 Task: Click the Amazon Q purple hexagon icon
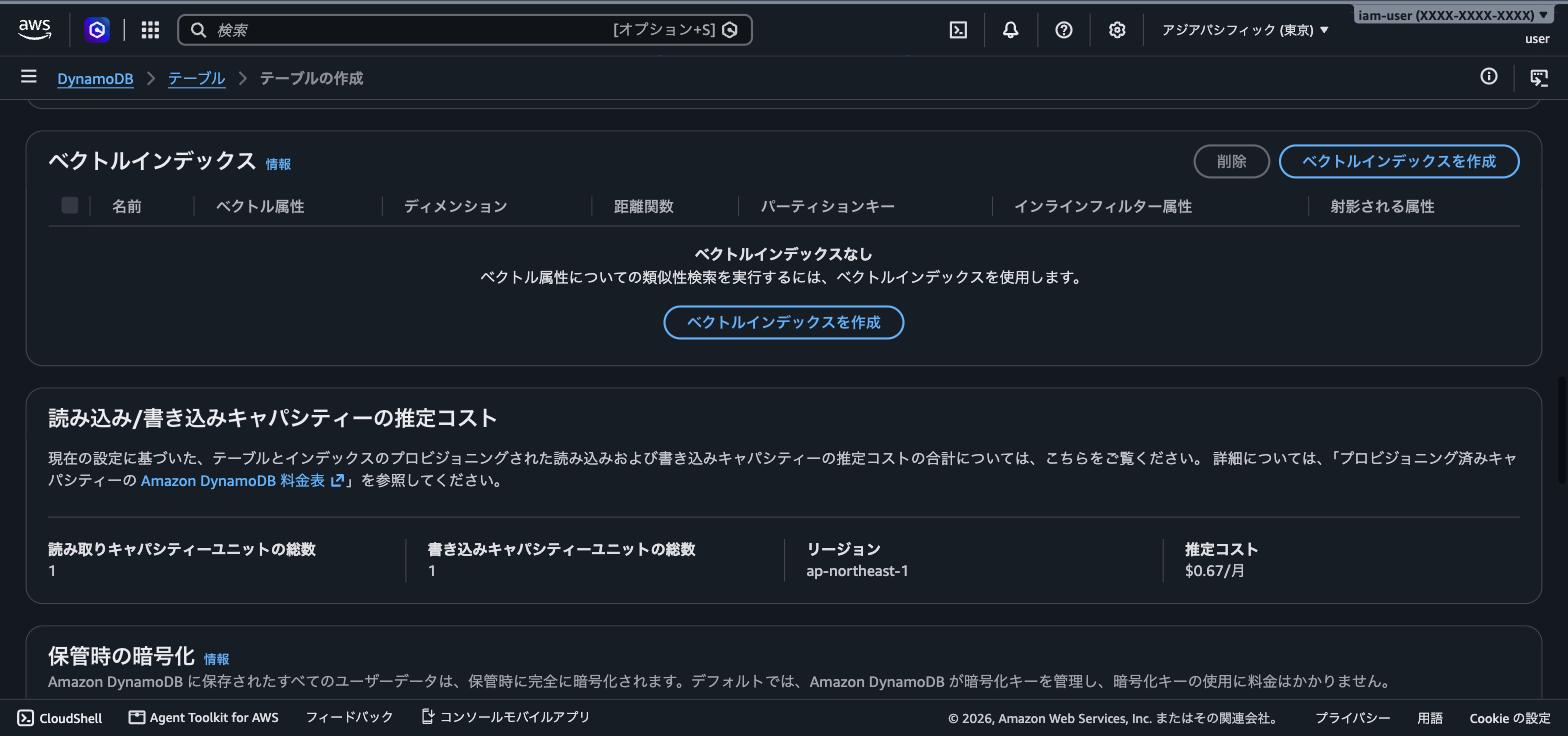tap(97, 30)
